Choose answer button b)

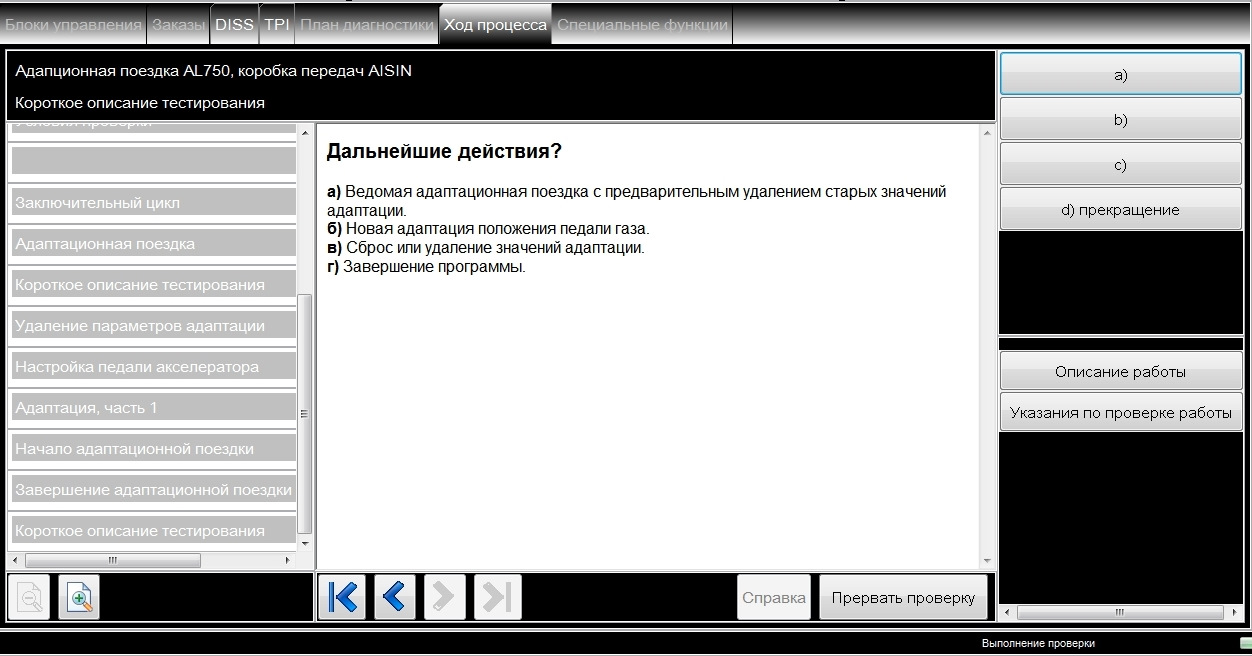[1121, 120]
